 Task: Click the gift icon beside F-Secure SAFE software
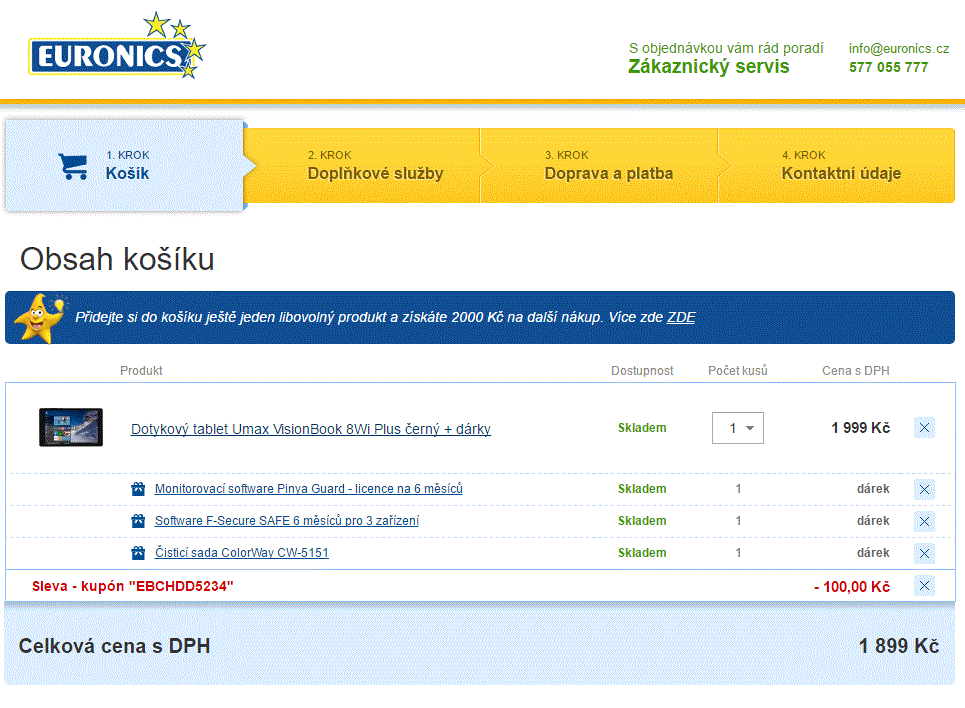[x=138, y=521]
